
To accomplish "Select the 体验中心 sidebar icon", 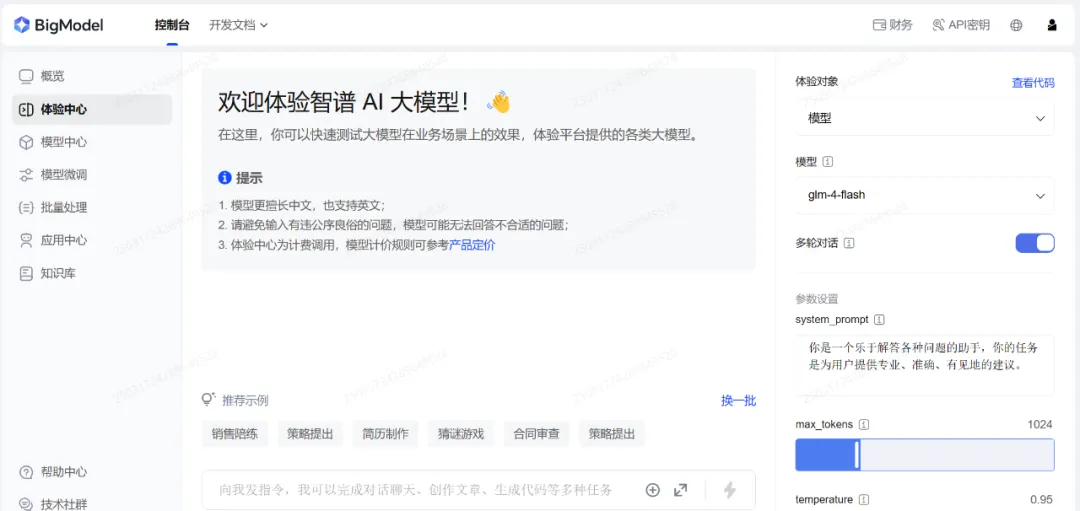I will (26, 110).
